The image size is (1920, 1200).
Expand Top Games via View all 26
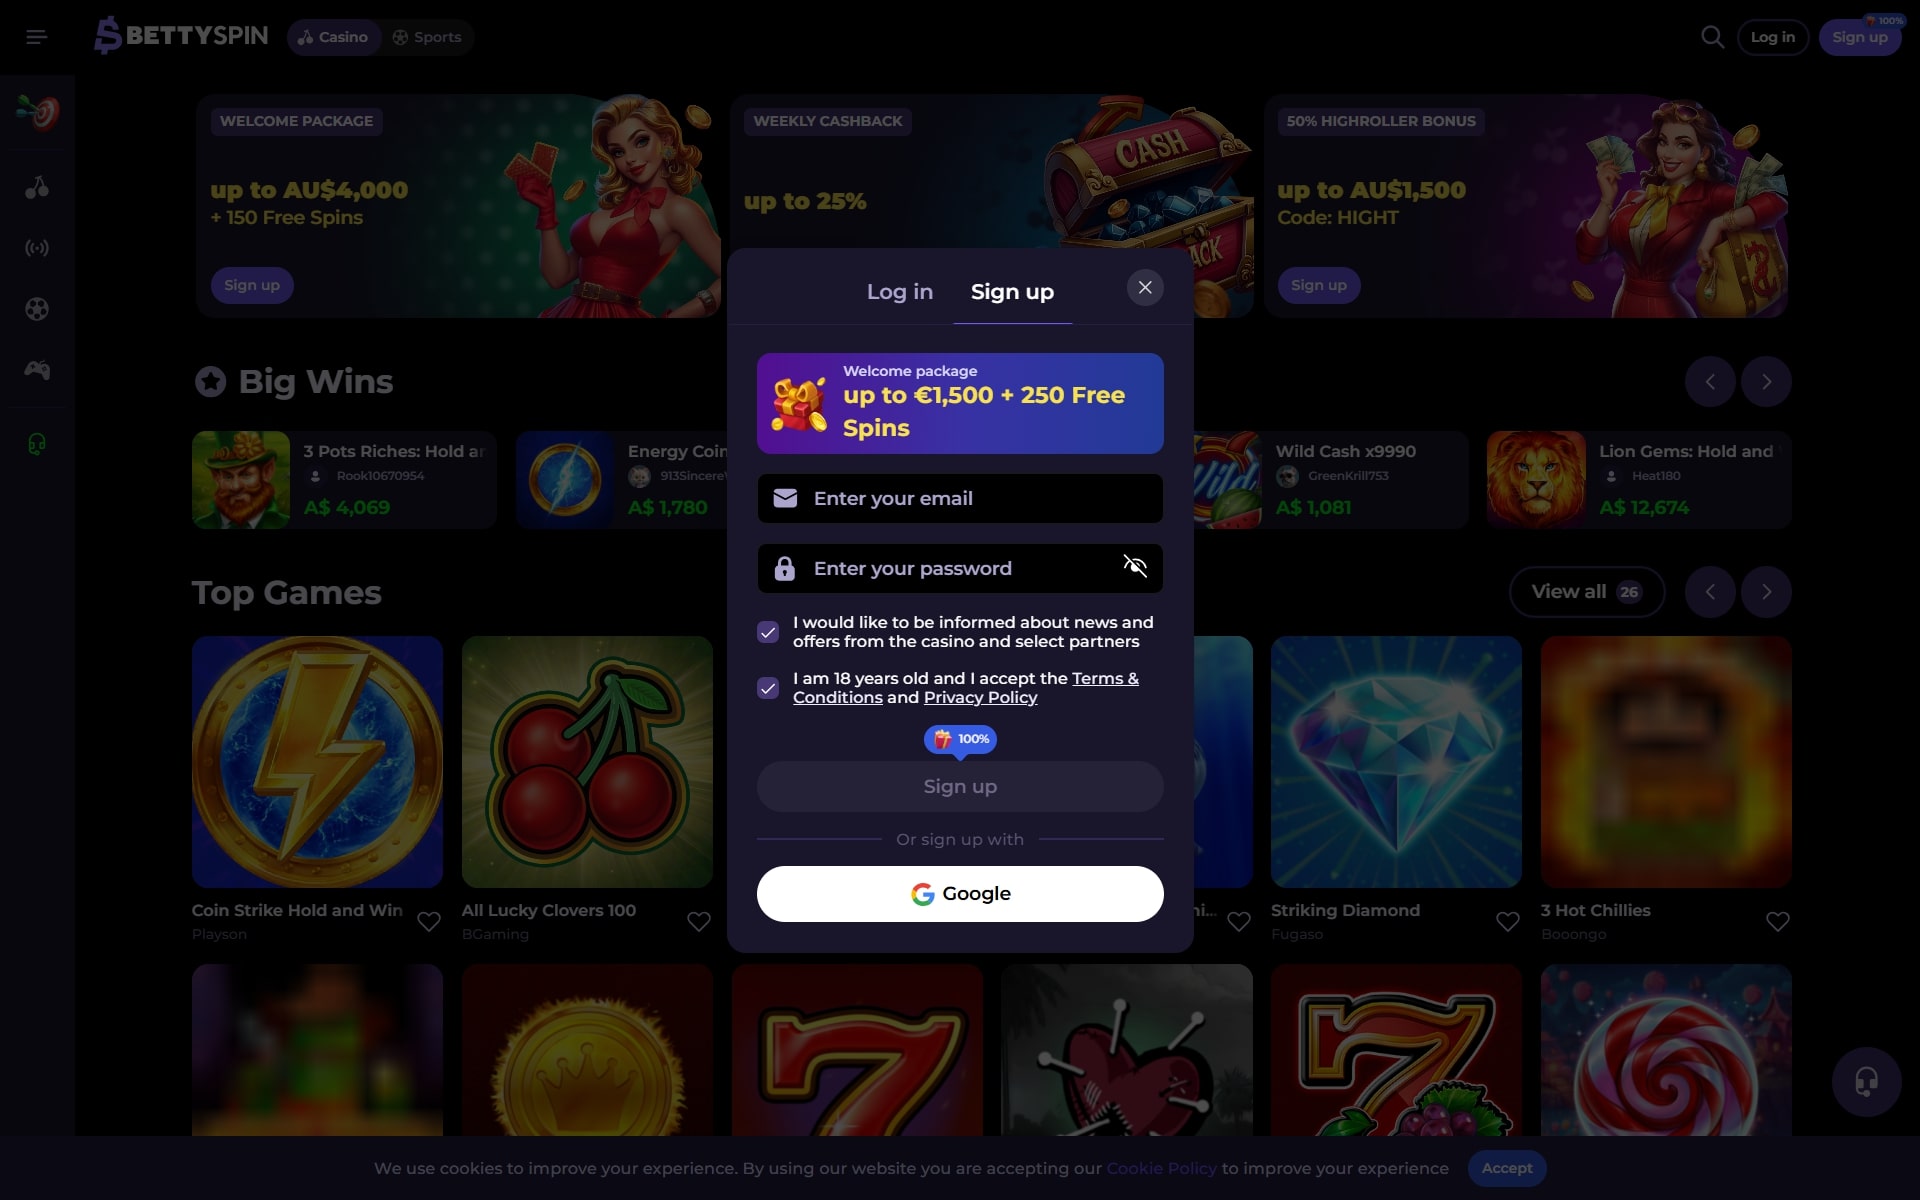click(1586, 592)
